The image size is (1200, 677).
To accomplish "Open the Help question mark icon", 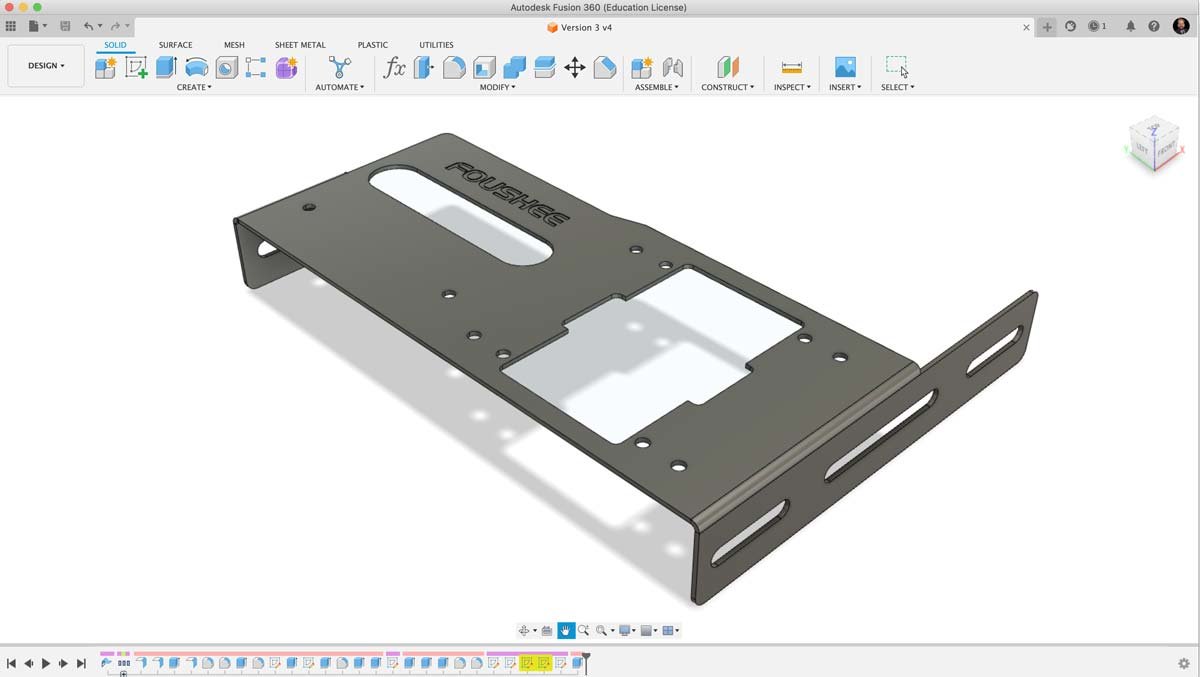I will pyautogui.click(x=1154, y=26).
